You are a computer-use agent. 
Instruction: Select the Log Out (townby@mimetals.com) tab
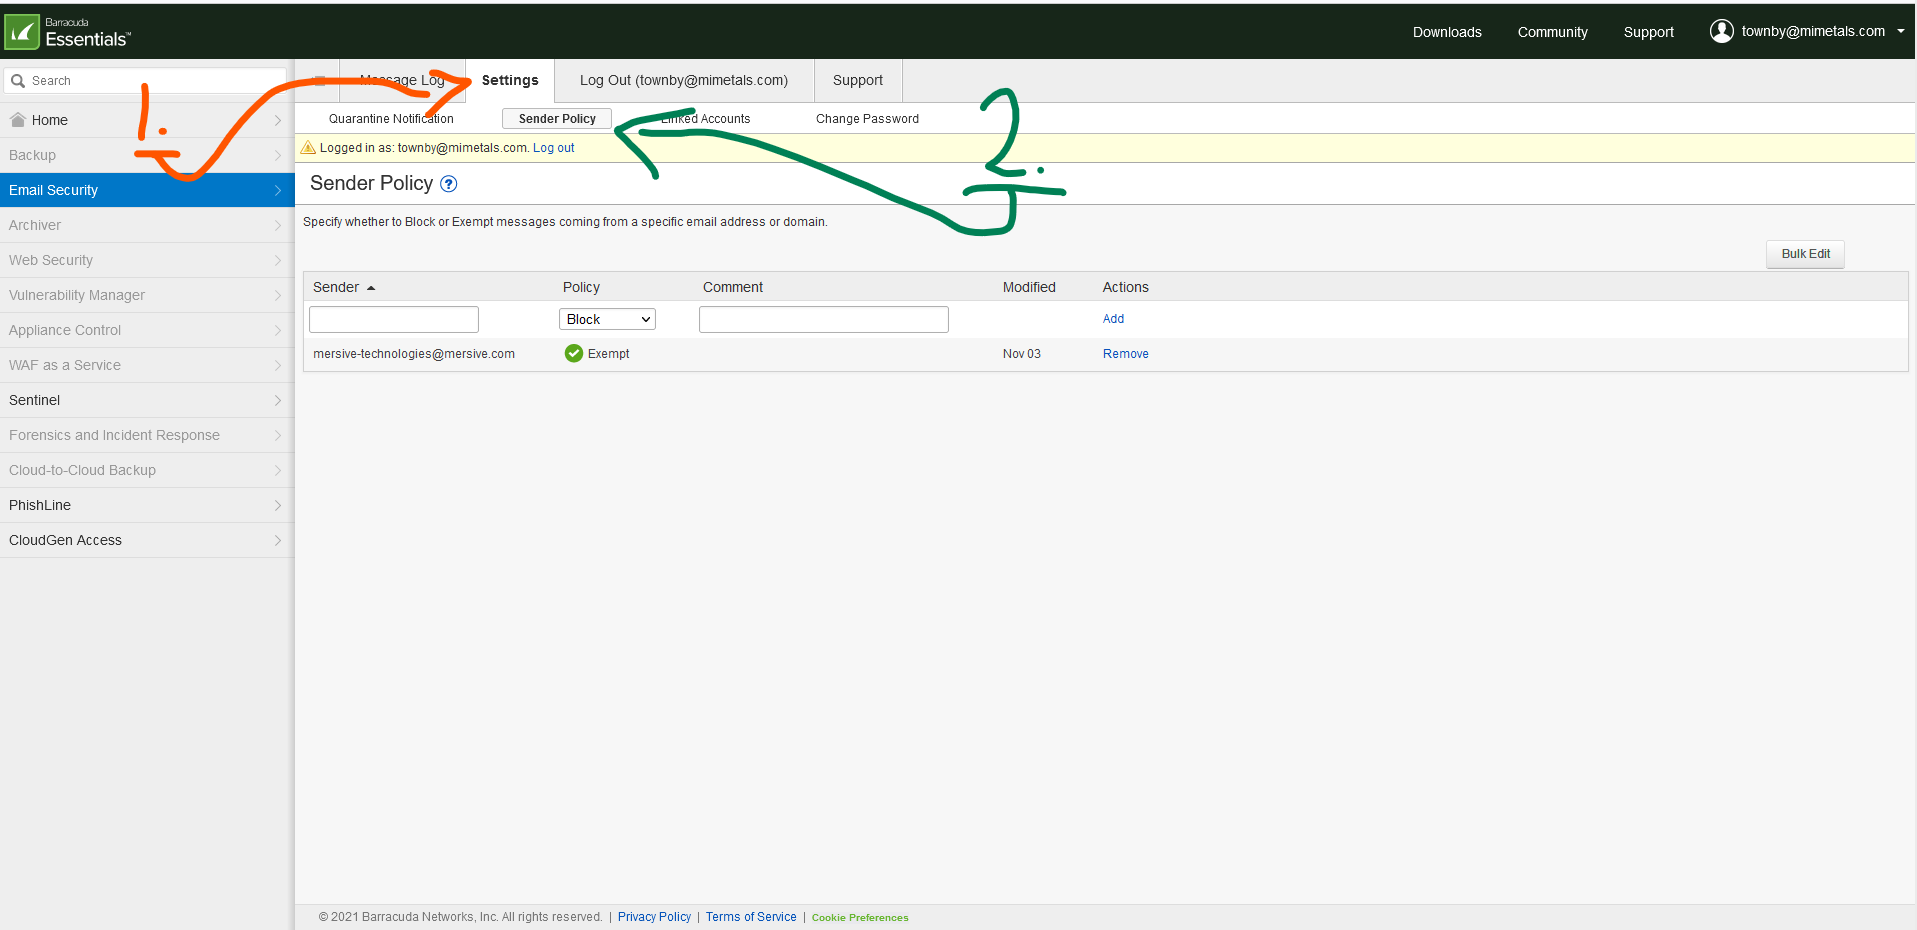point(684,80)
